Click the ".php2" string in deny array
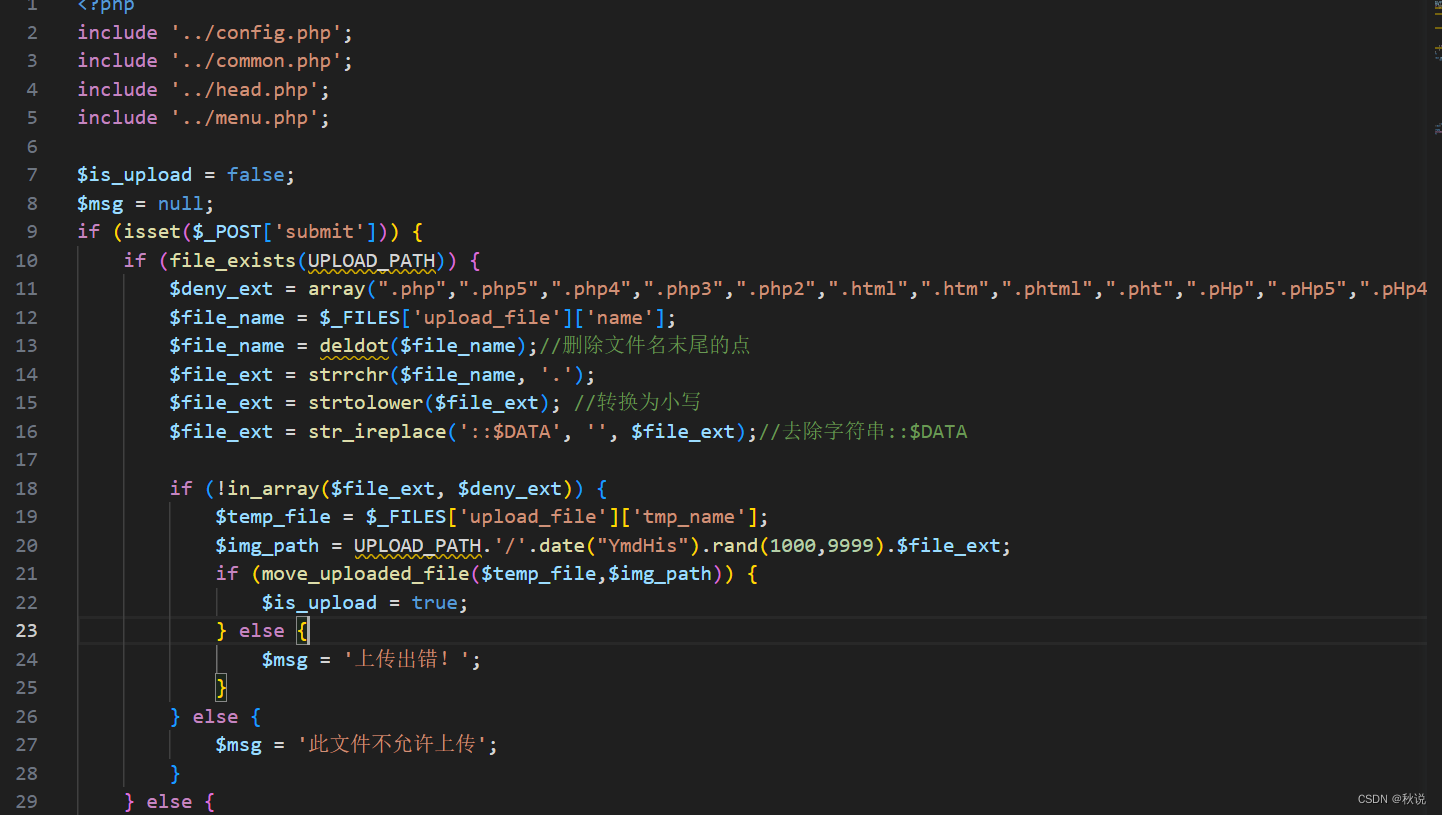The width and height of the screenshot is (1442, 815). (x=778, y=289)
